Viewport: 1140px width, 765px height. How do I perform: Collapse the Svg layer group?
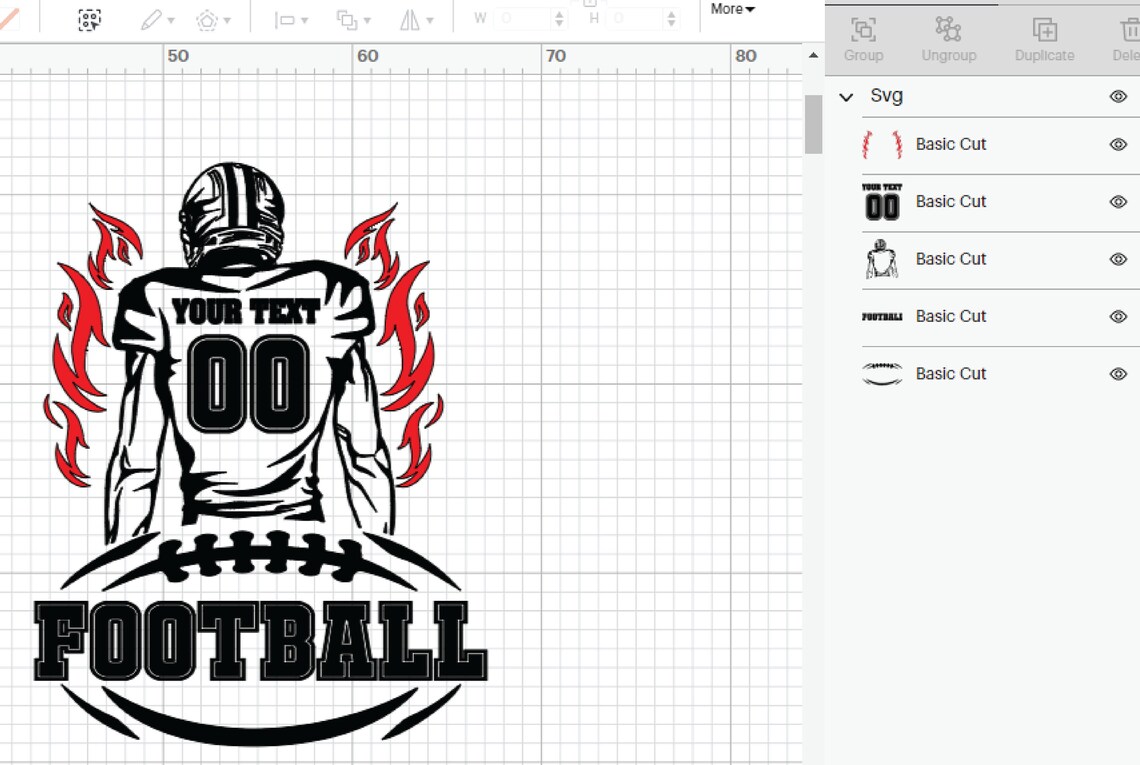tap(846, 96)
